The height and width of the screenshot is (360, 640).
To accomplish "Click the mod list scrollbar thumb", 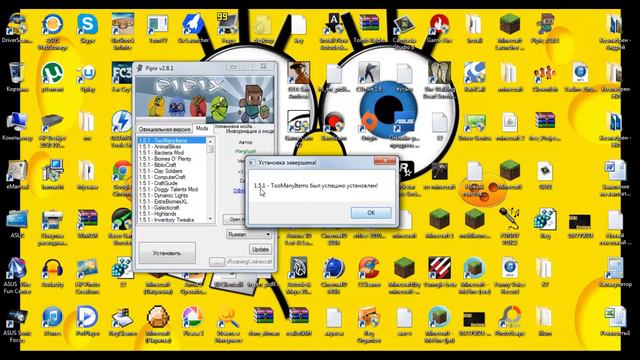I will coord(210,149).
